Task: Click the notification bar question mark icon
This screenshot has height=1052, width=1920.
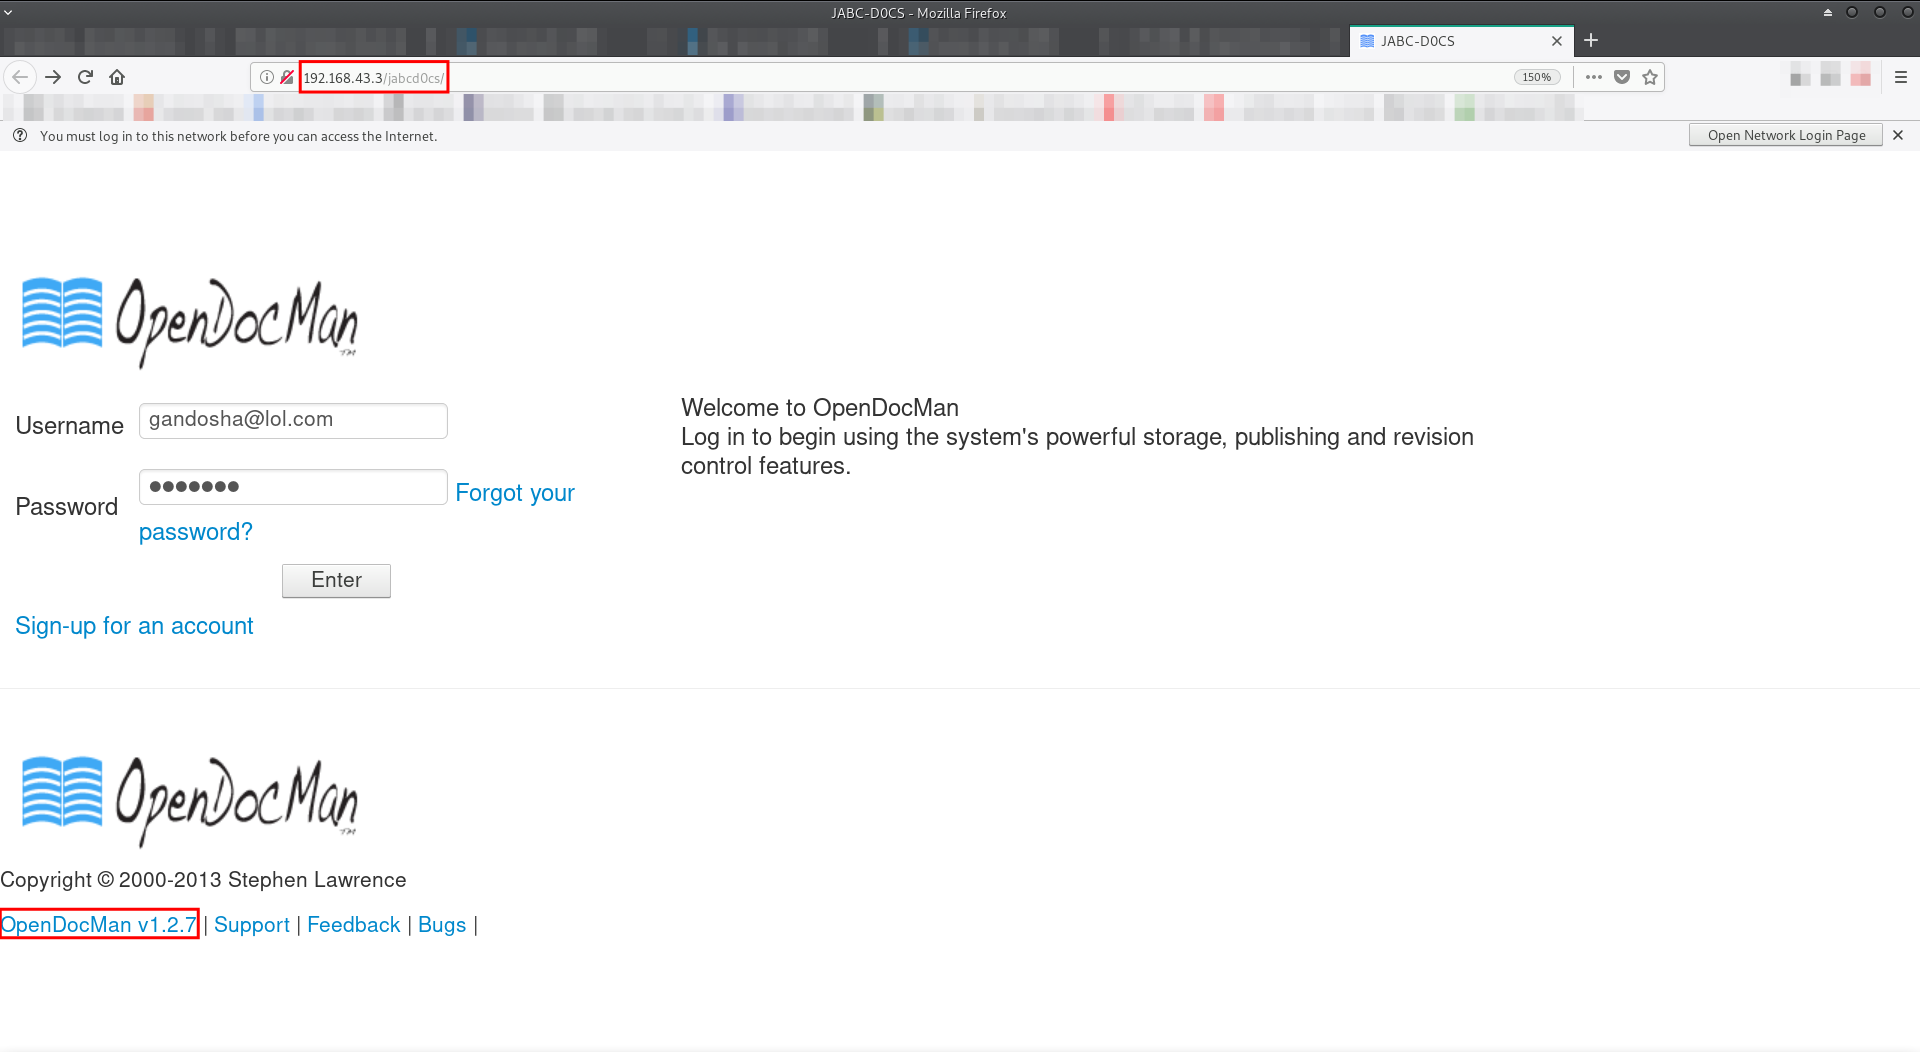Action: point(20,135)
